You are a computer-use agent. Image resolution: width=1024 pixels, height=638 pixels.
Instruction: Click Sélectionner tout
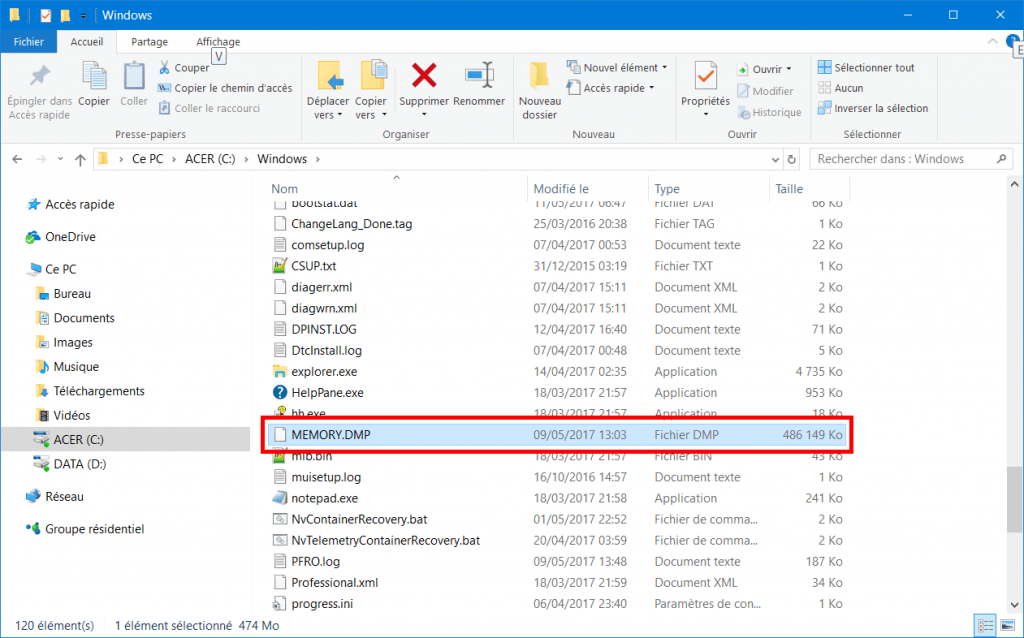[x=866, y=67]
